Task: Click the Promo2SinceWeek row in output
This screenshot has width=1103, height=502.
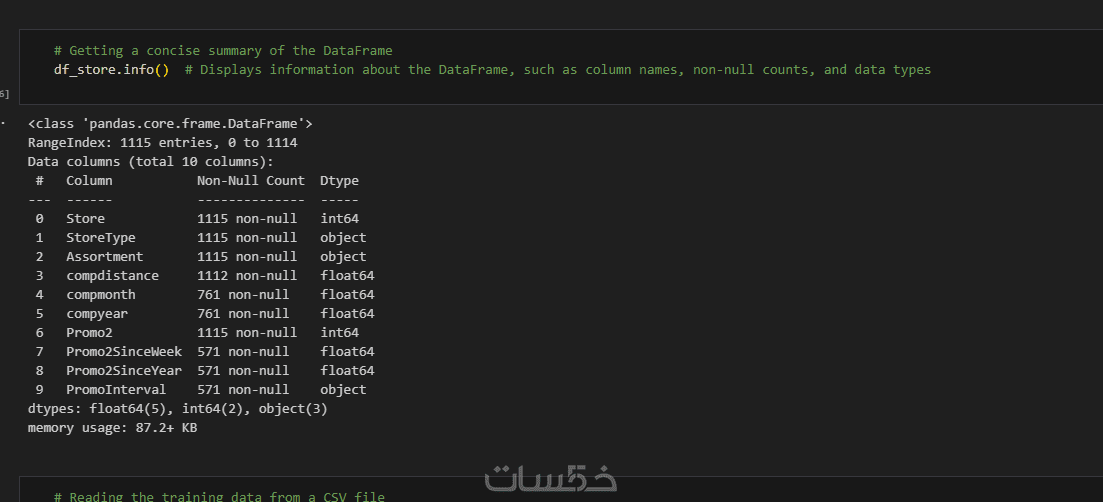Action: pyautogui.click(x=200, y=352)
